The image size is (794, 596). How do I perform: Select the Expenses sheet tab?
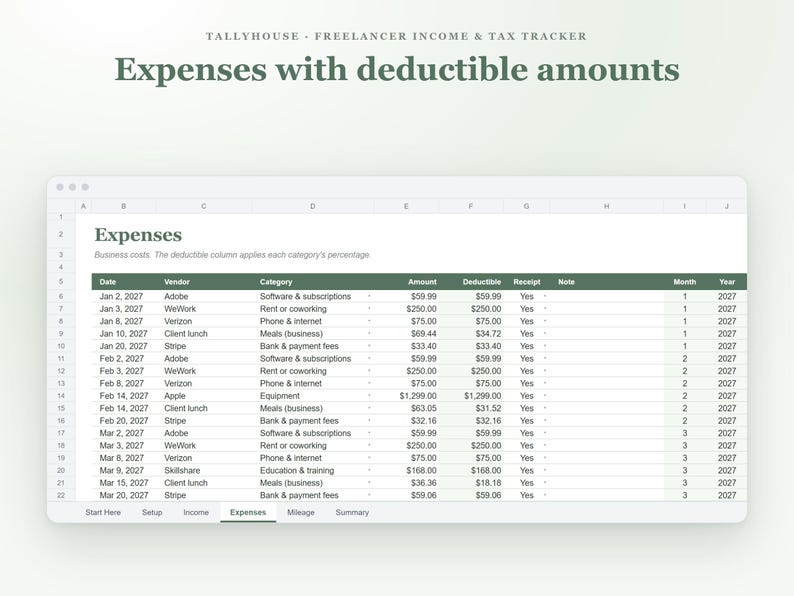coord(248,512)
